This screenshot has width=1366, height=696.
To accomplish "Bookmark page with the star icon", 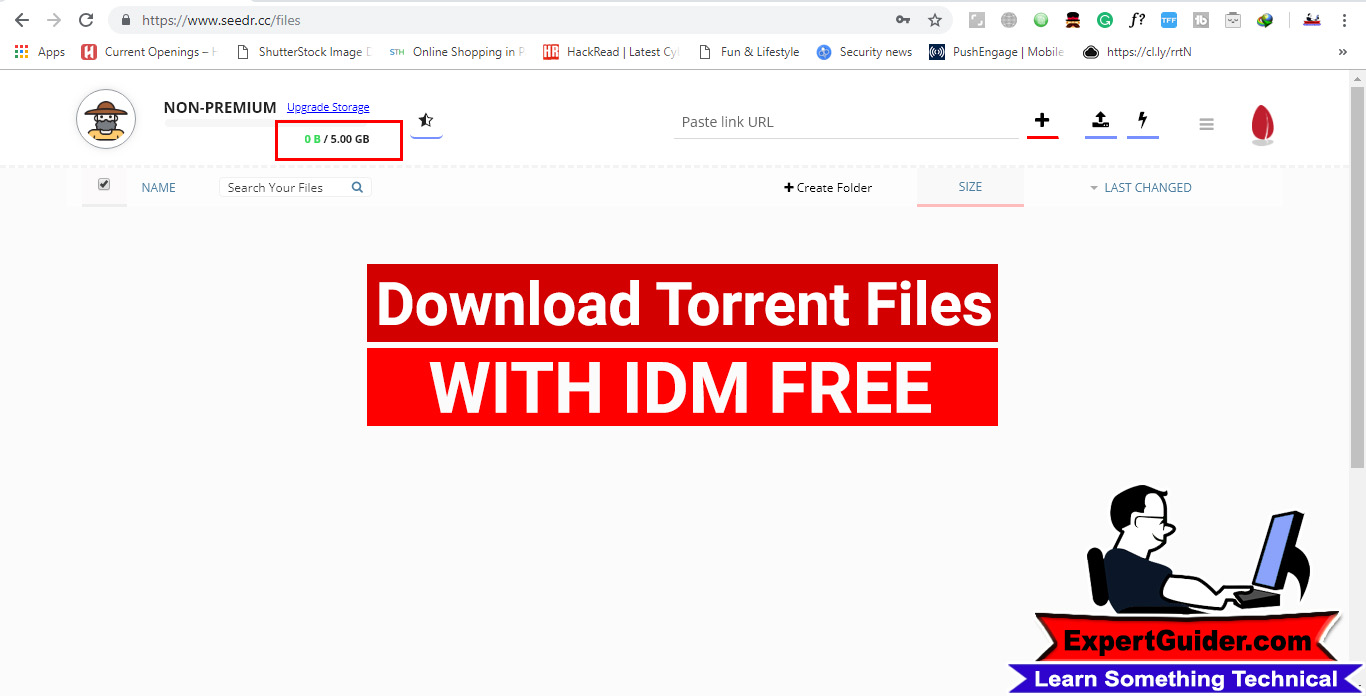I will [x=935, y=20].
